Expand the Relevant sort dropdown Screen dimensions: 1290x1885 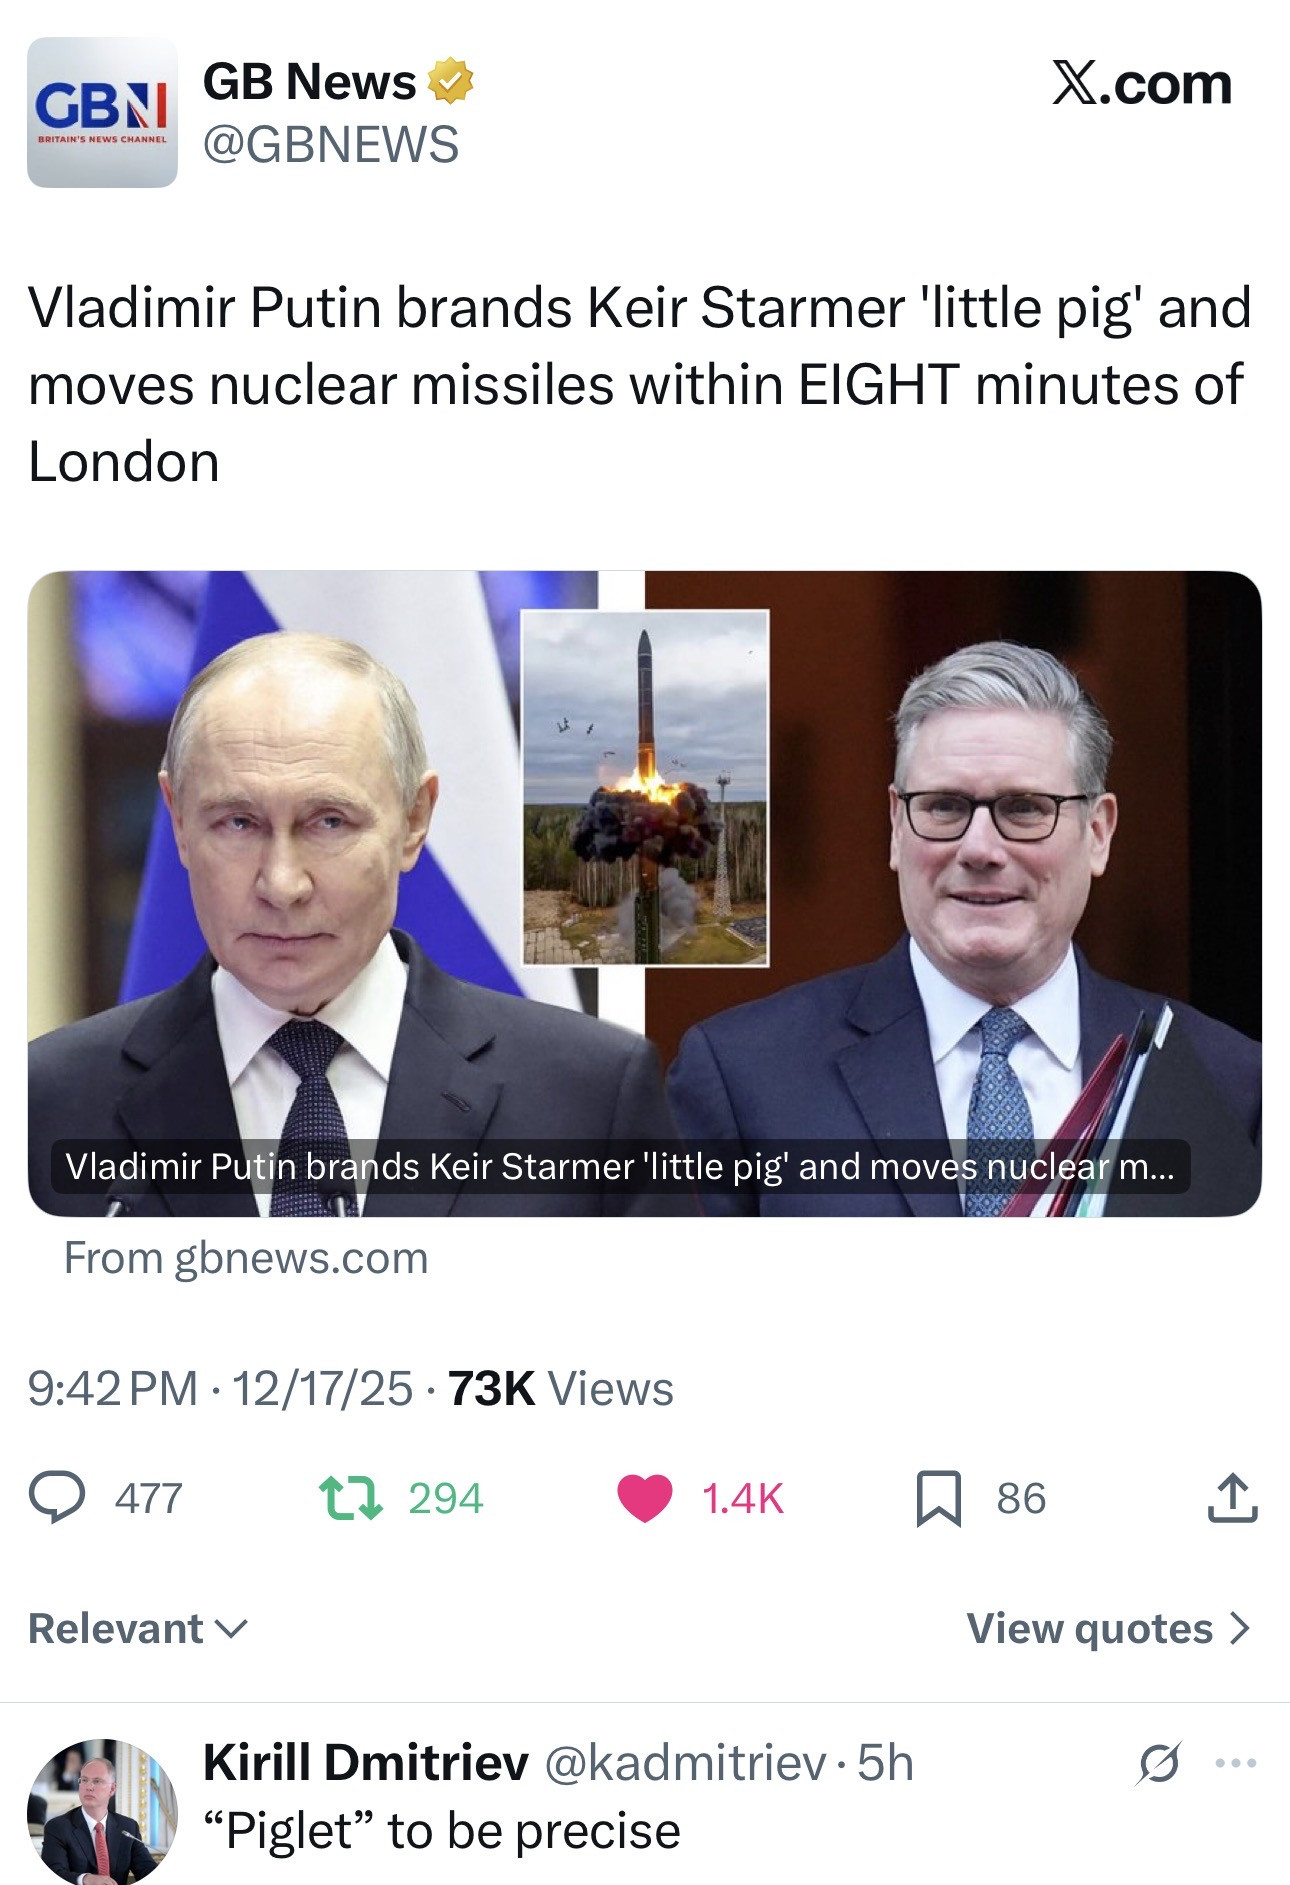click(137, 1628)
